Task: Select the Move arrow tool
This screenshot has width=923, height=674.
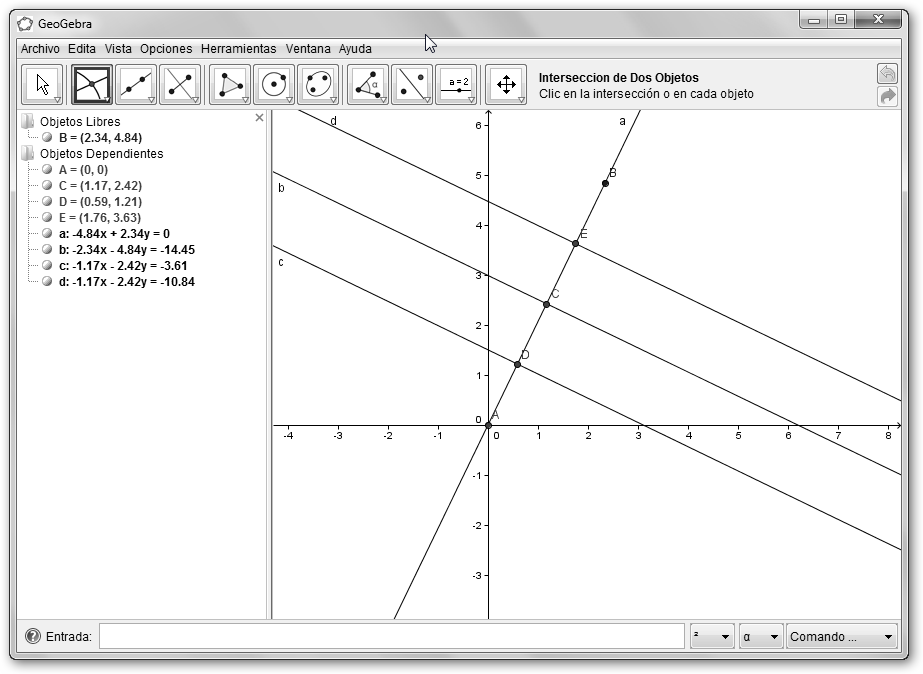Action: [x=42, y=85]
